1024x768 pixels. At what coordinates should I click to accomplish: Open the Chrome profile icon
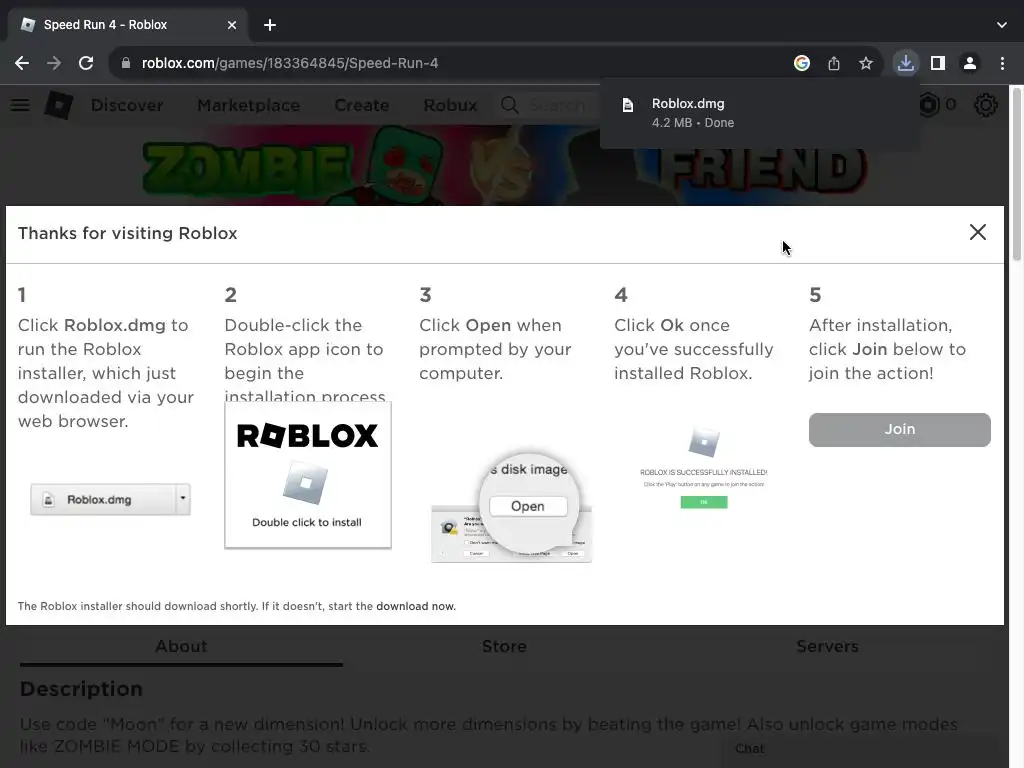coord(970,63)
